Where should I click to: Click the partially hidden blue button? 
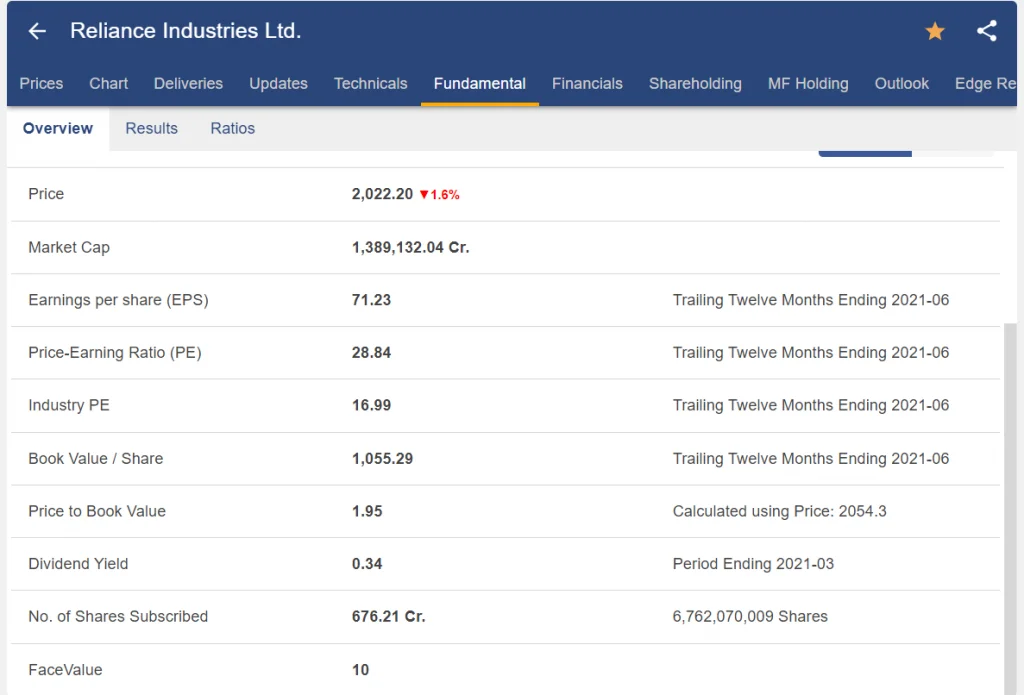[x=865, y=154]
